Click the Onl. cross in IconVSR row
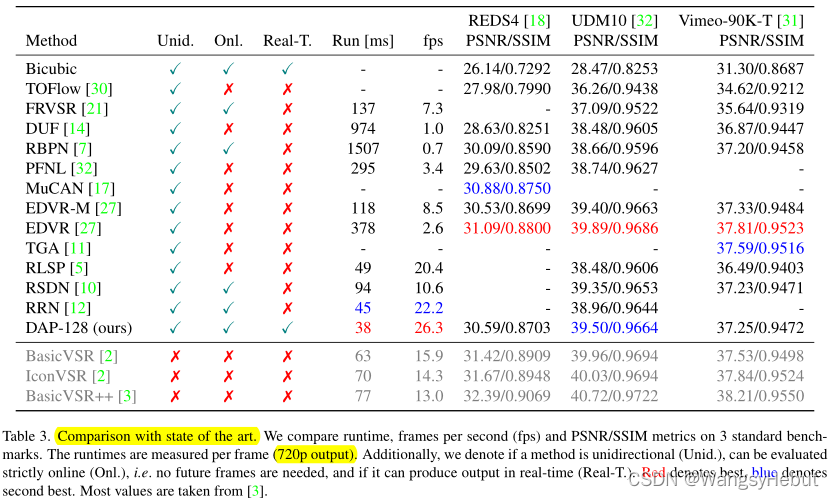The width and height of the screenshot is (834, 499). pos(228,377)
